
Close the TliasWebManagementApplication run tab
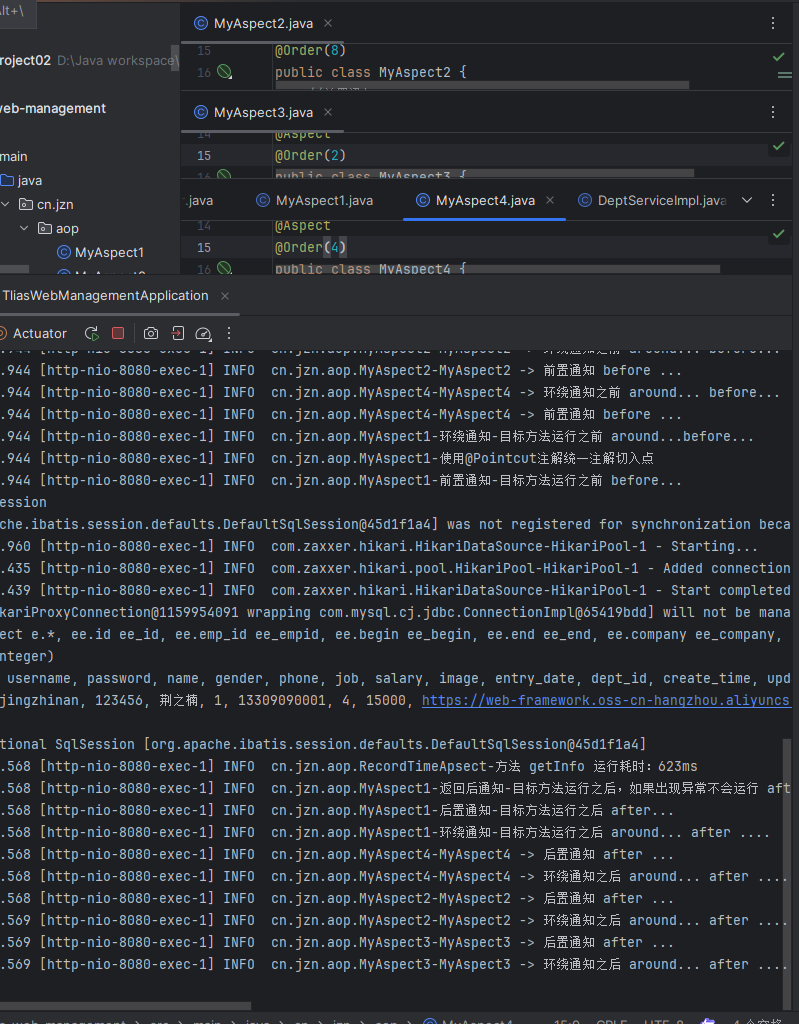pos(225,296)
